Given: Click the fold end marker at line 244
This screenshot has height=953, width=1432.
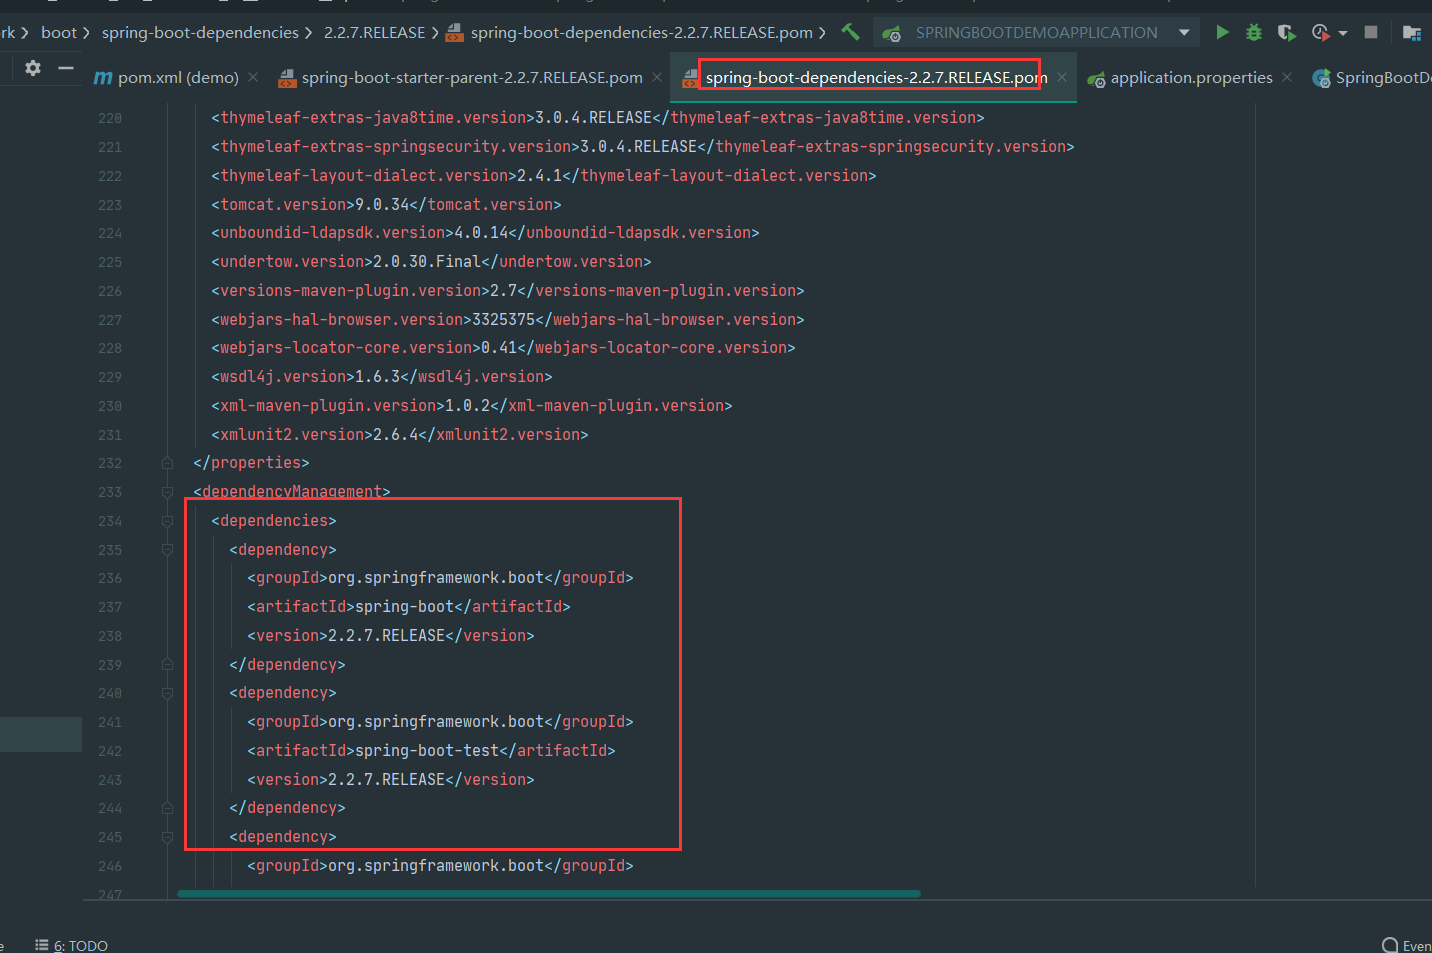Looking at the screenshot, I should pos(167,808).
